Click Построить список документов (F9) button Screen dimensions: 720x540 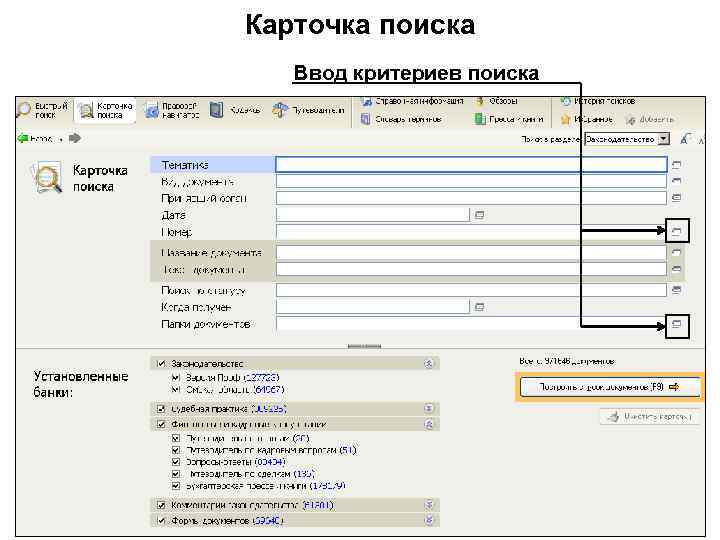[610, 387]
